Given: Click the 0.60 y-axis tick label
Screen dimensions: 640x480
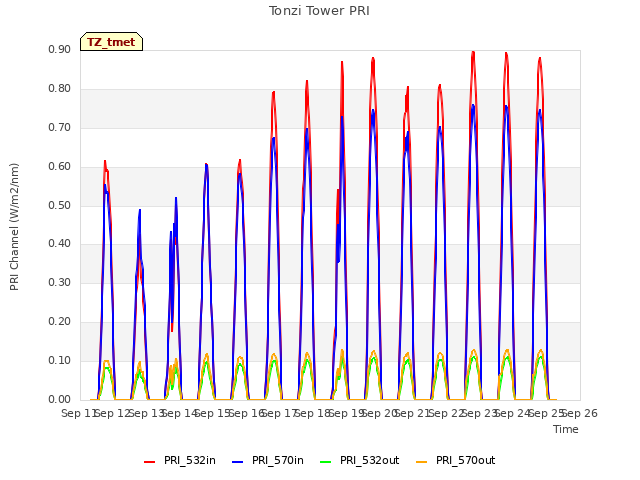Looking at the screenshot, I should (60, 167).
